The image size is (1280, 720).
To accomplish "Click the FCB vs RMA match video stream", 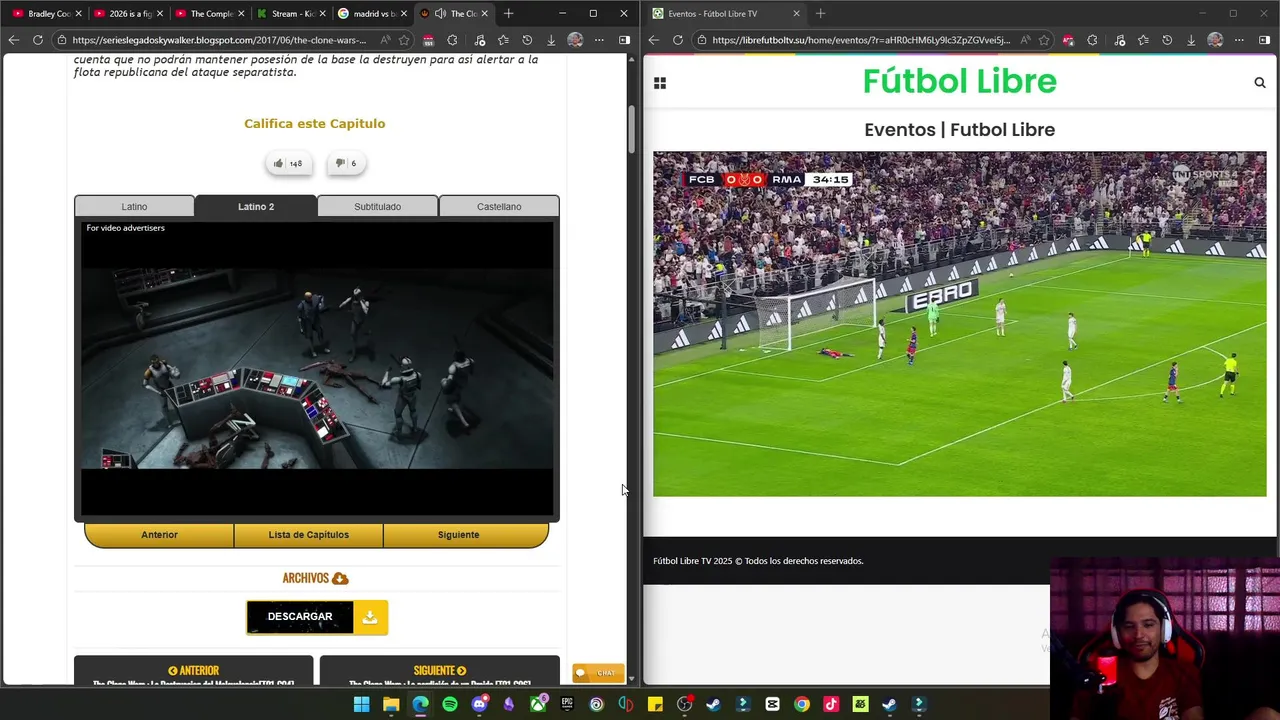I will point(960,324).
